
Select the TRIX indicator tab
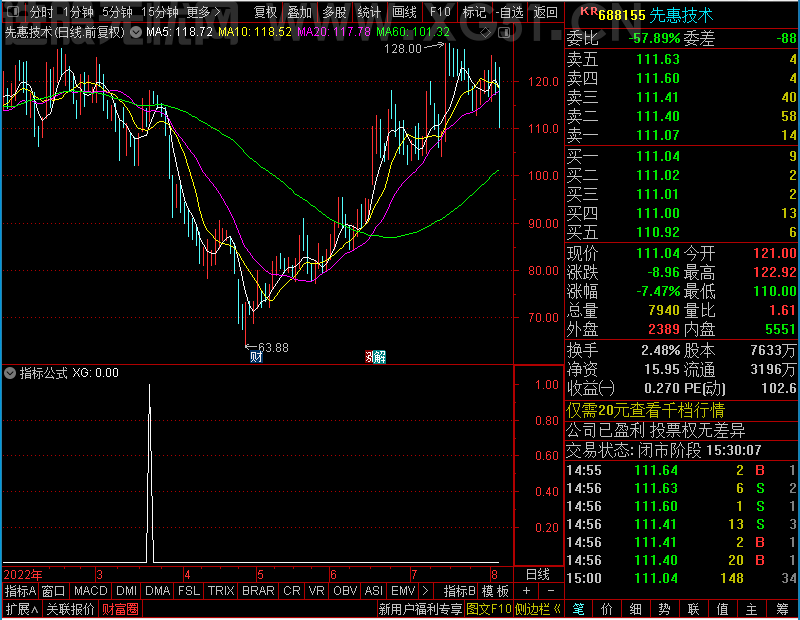click(x=220, y=591)
